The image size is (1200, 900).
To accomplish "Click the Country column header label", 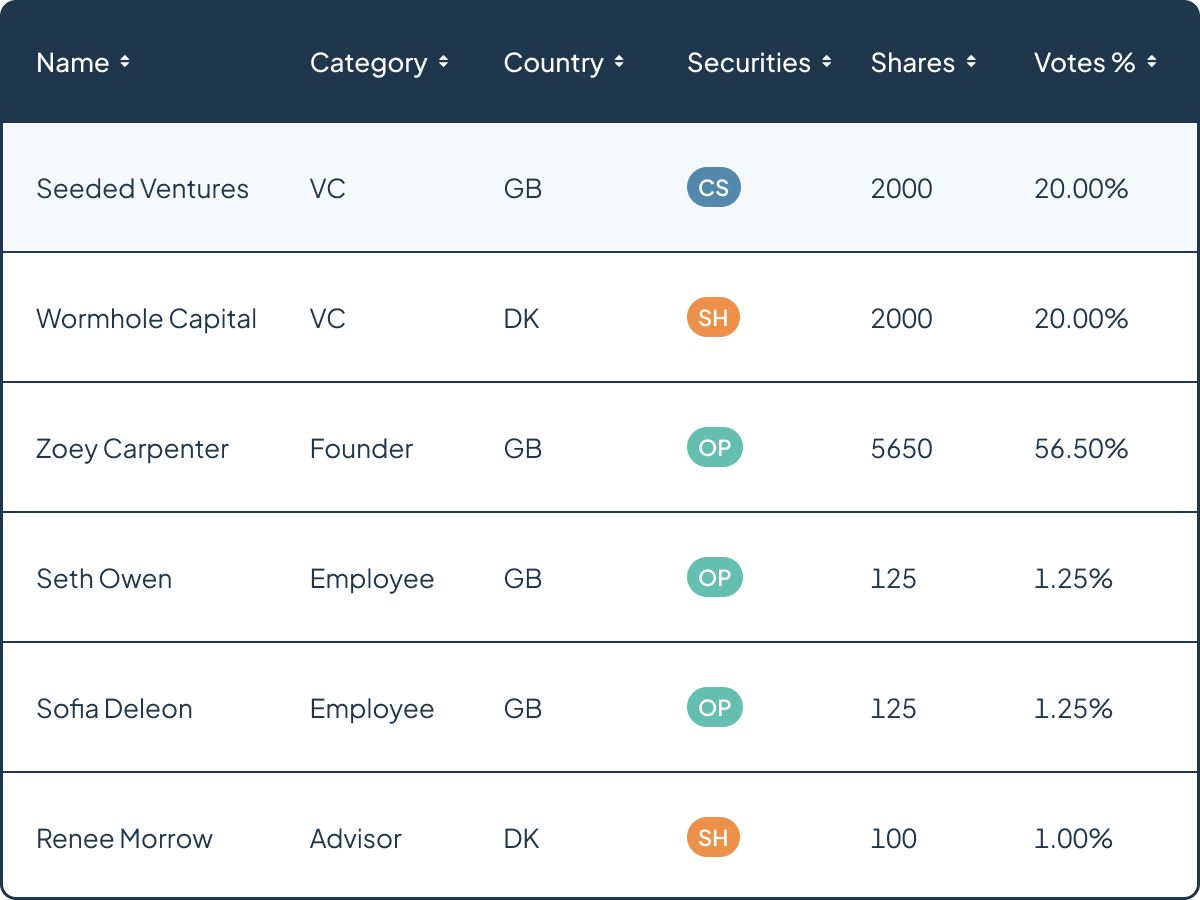I will tap(554, 64).
